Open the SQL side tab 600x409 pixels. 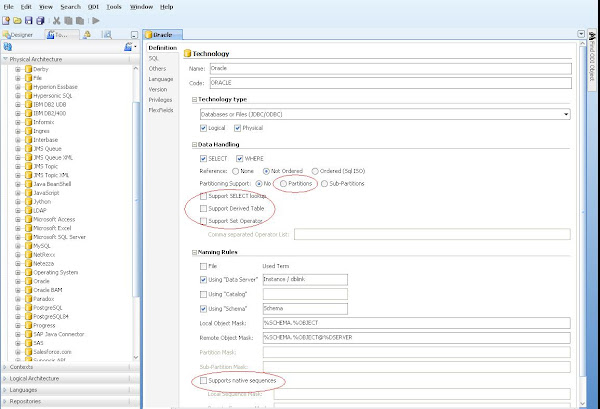[154, 58]
